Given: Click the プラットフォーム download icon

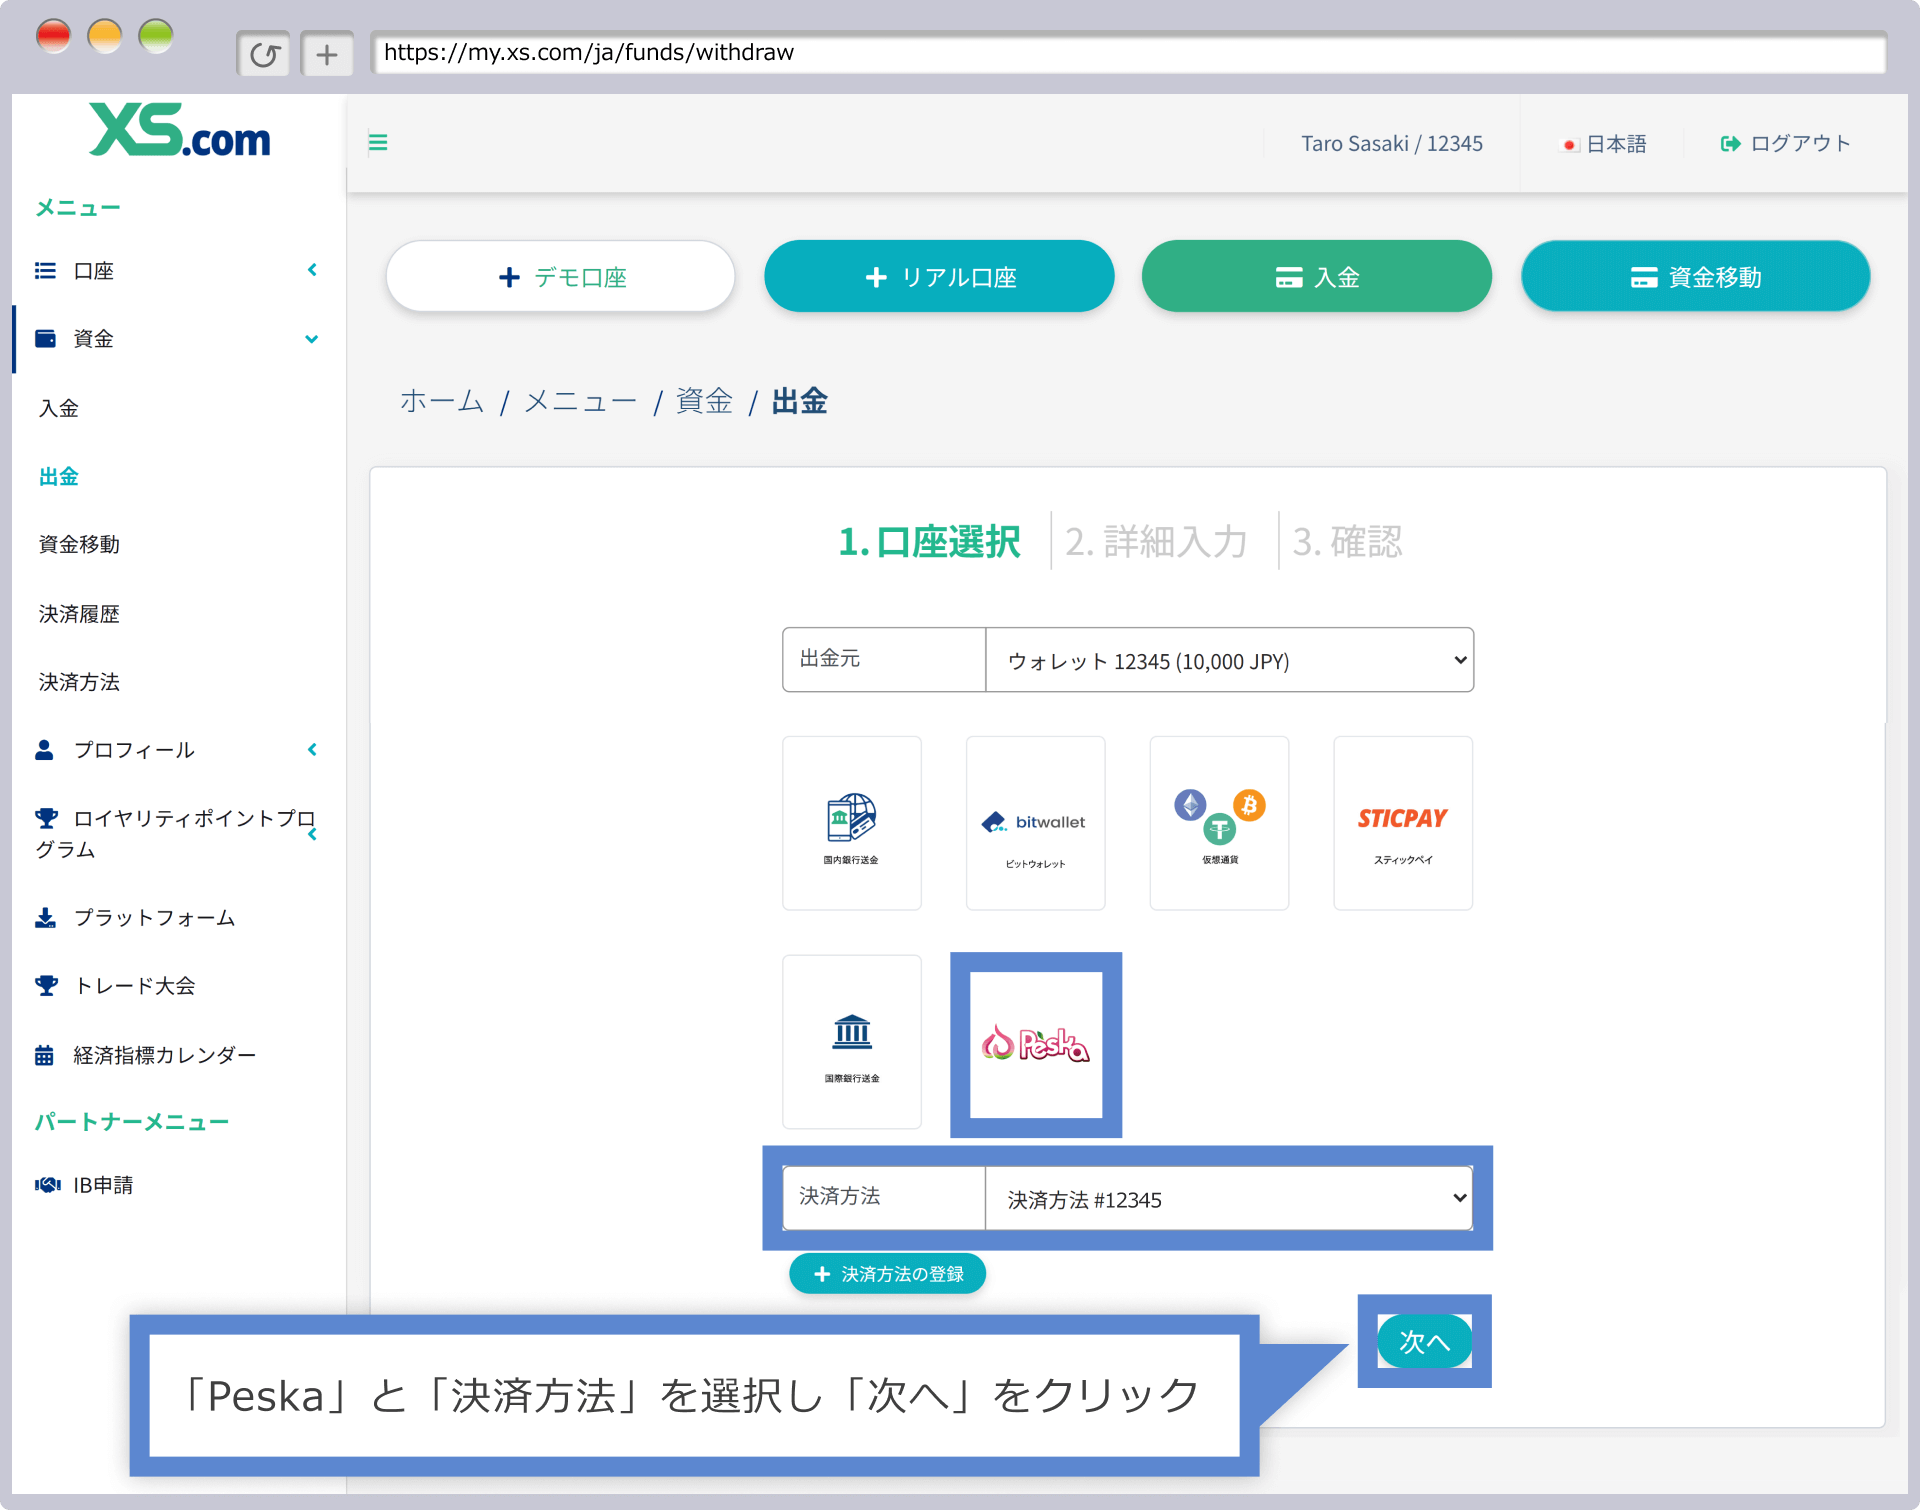Looking at the screenshot, I should 45,918.
